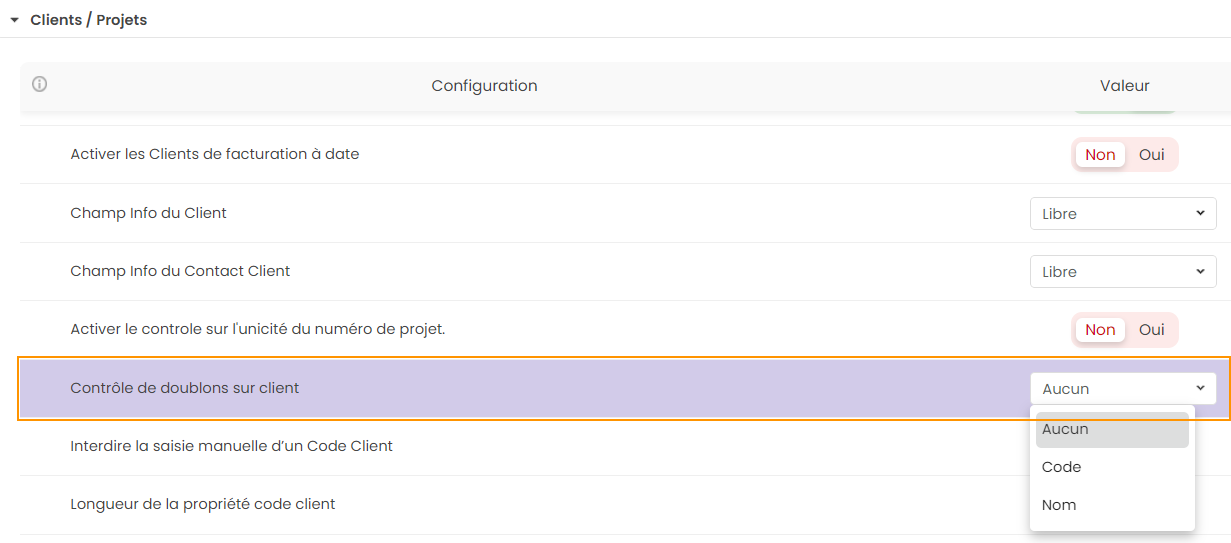Open 'Champ Info du Contact Client' dropdown
This screenshot has height=543, width=1231.
(x=1123, y=272)
